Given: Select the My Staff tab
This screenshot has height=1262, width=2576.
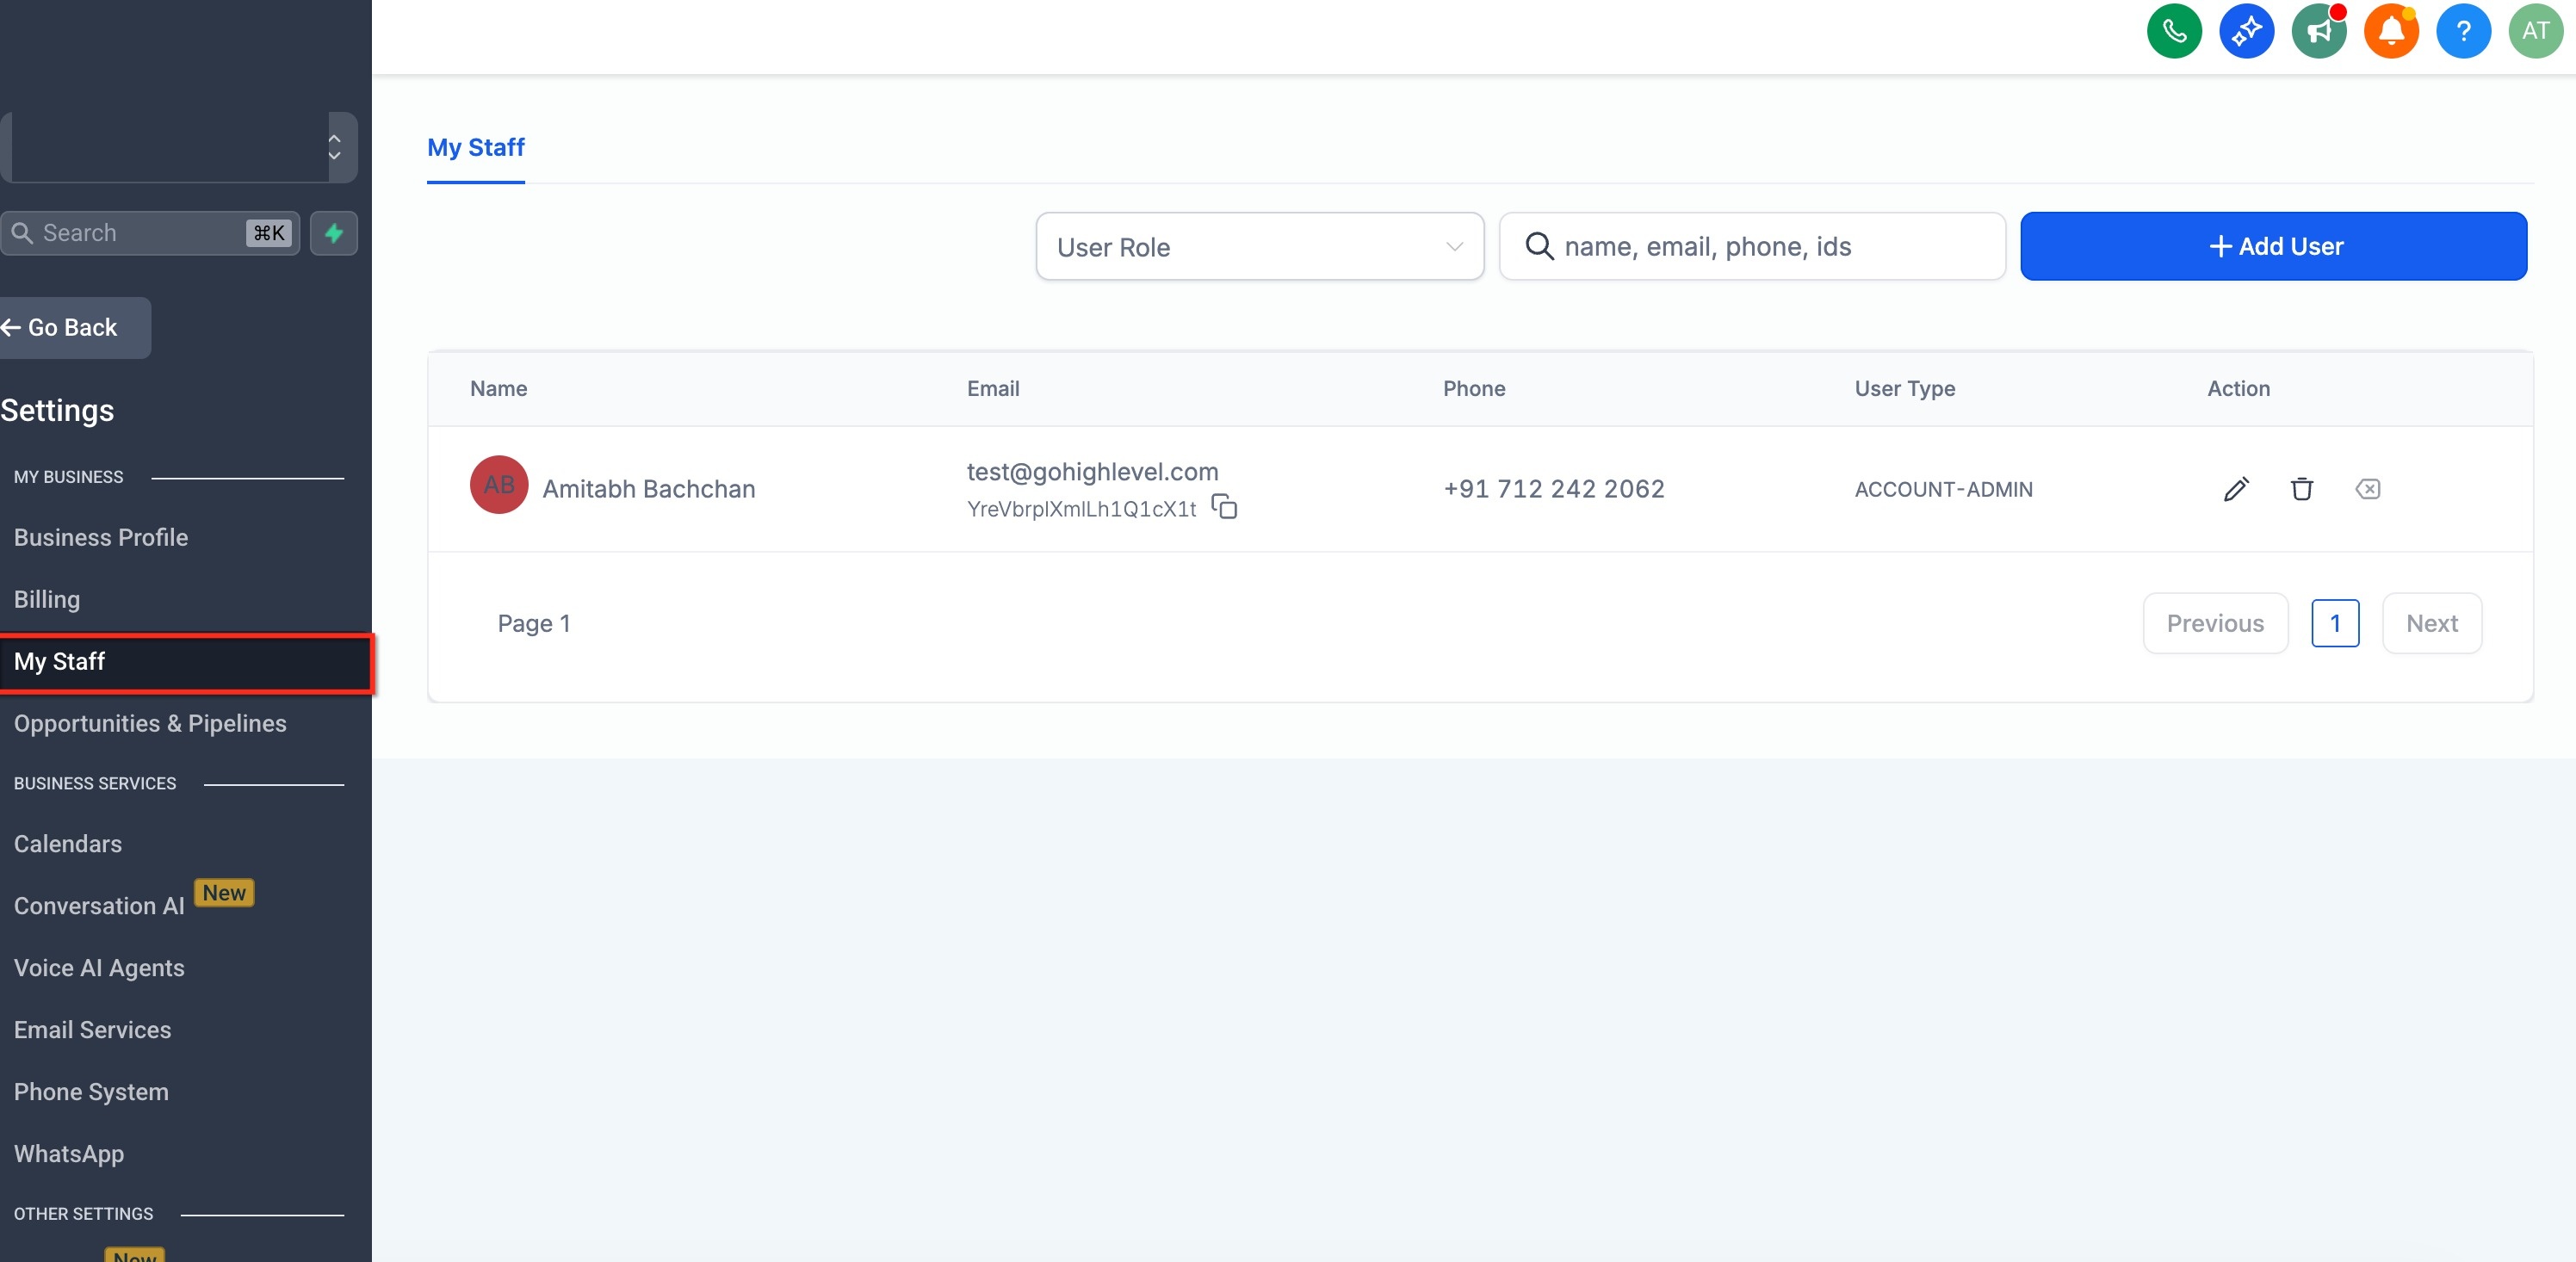Looking at the screenshot, I should (x=476, y=148).
